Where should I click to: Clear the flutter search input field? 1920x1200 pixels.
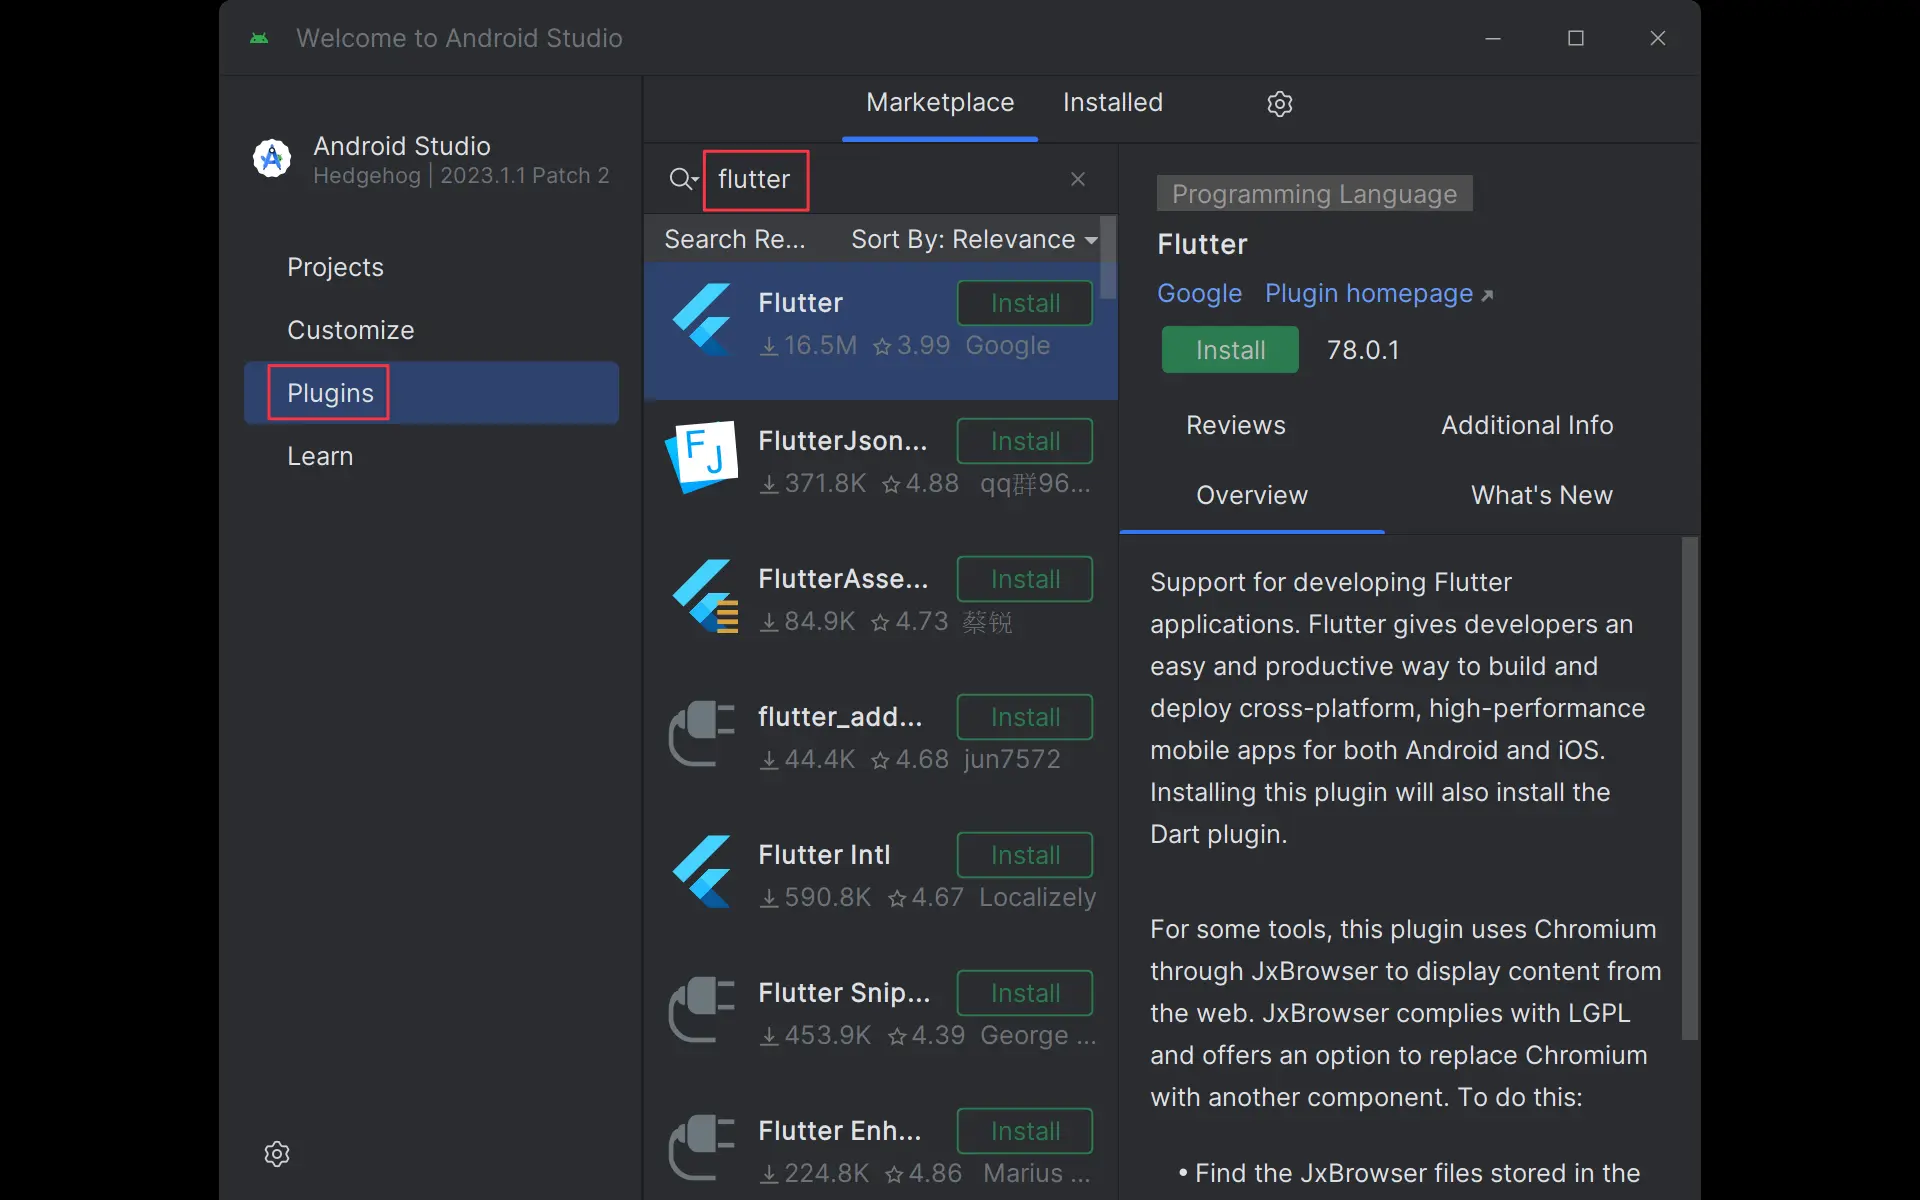tap(1077, 178)
